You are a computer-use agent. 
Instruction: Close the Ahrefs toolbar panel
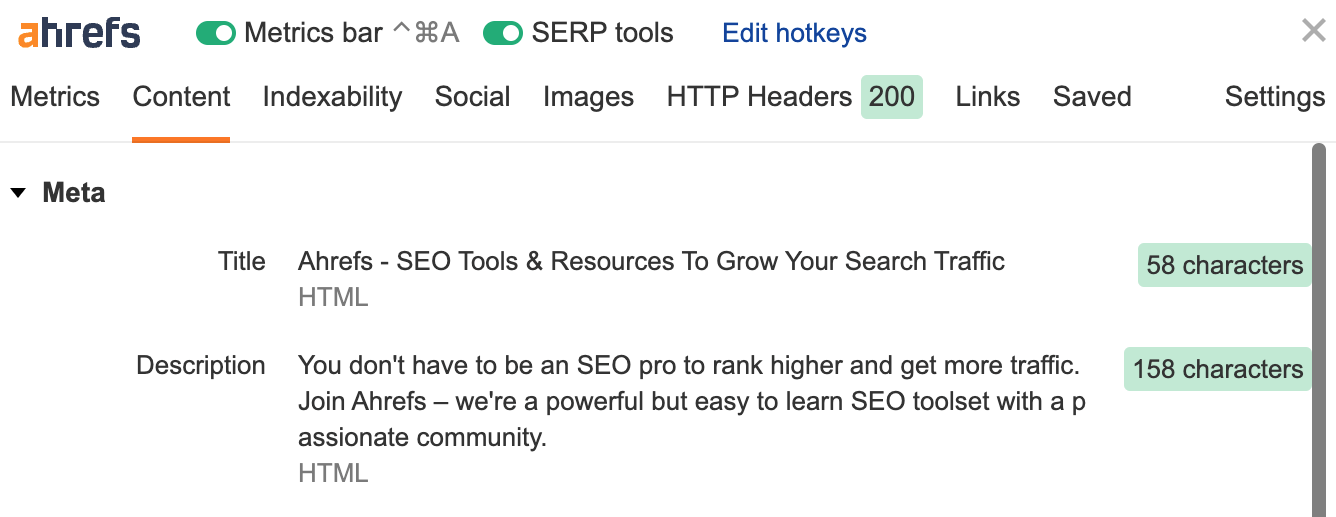[1313, 31]
